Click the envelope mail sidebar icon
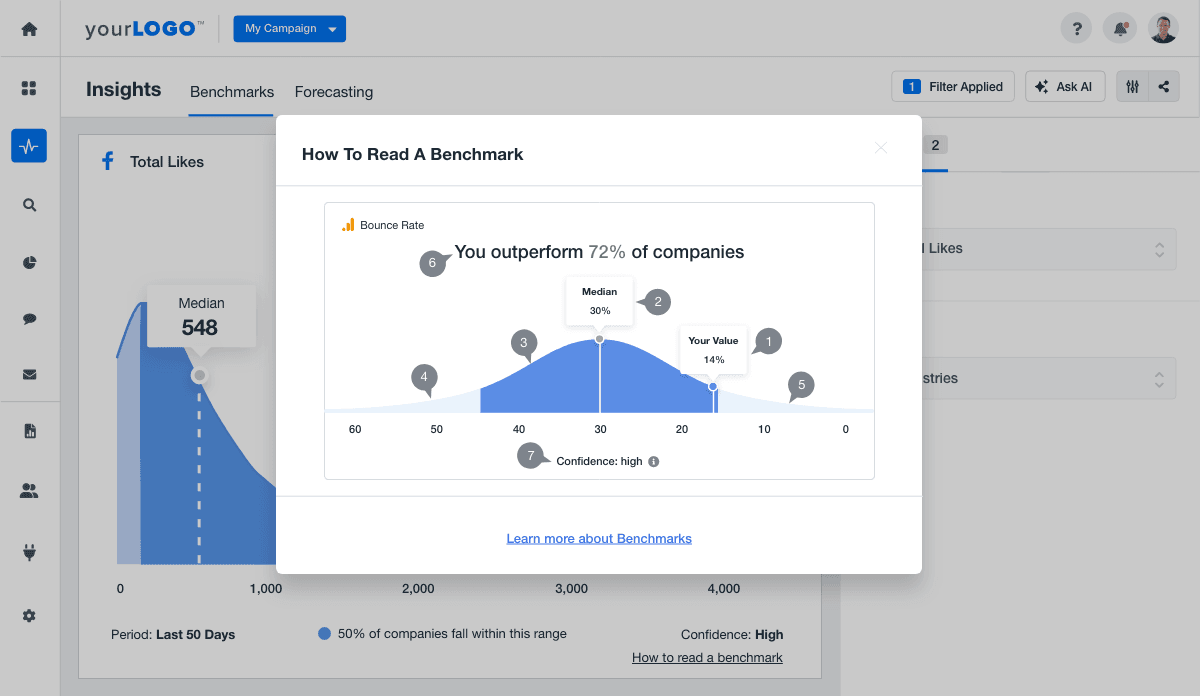Viewport: 1200px width, 696px height. (29, 375)
